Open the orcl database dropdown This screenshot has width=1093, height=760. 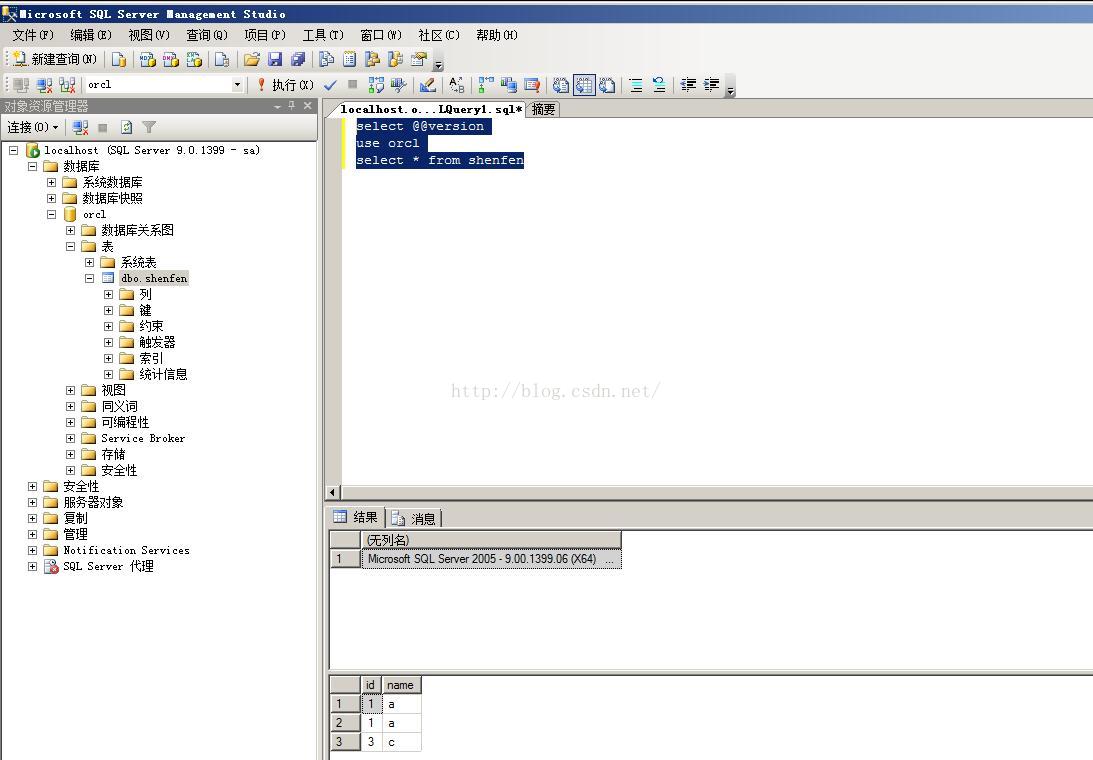click(237, 84)
